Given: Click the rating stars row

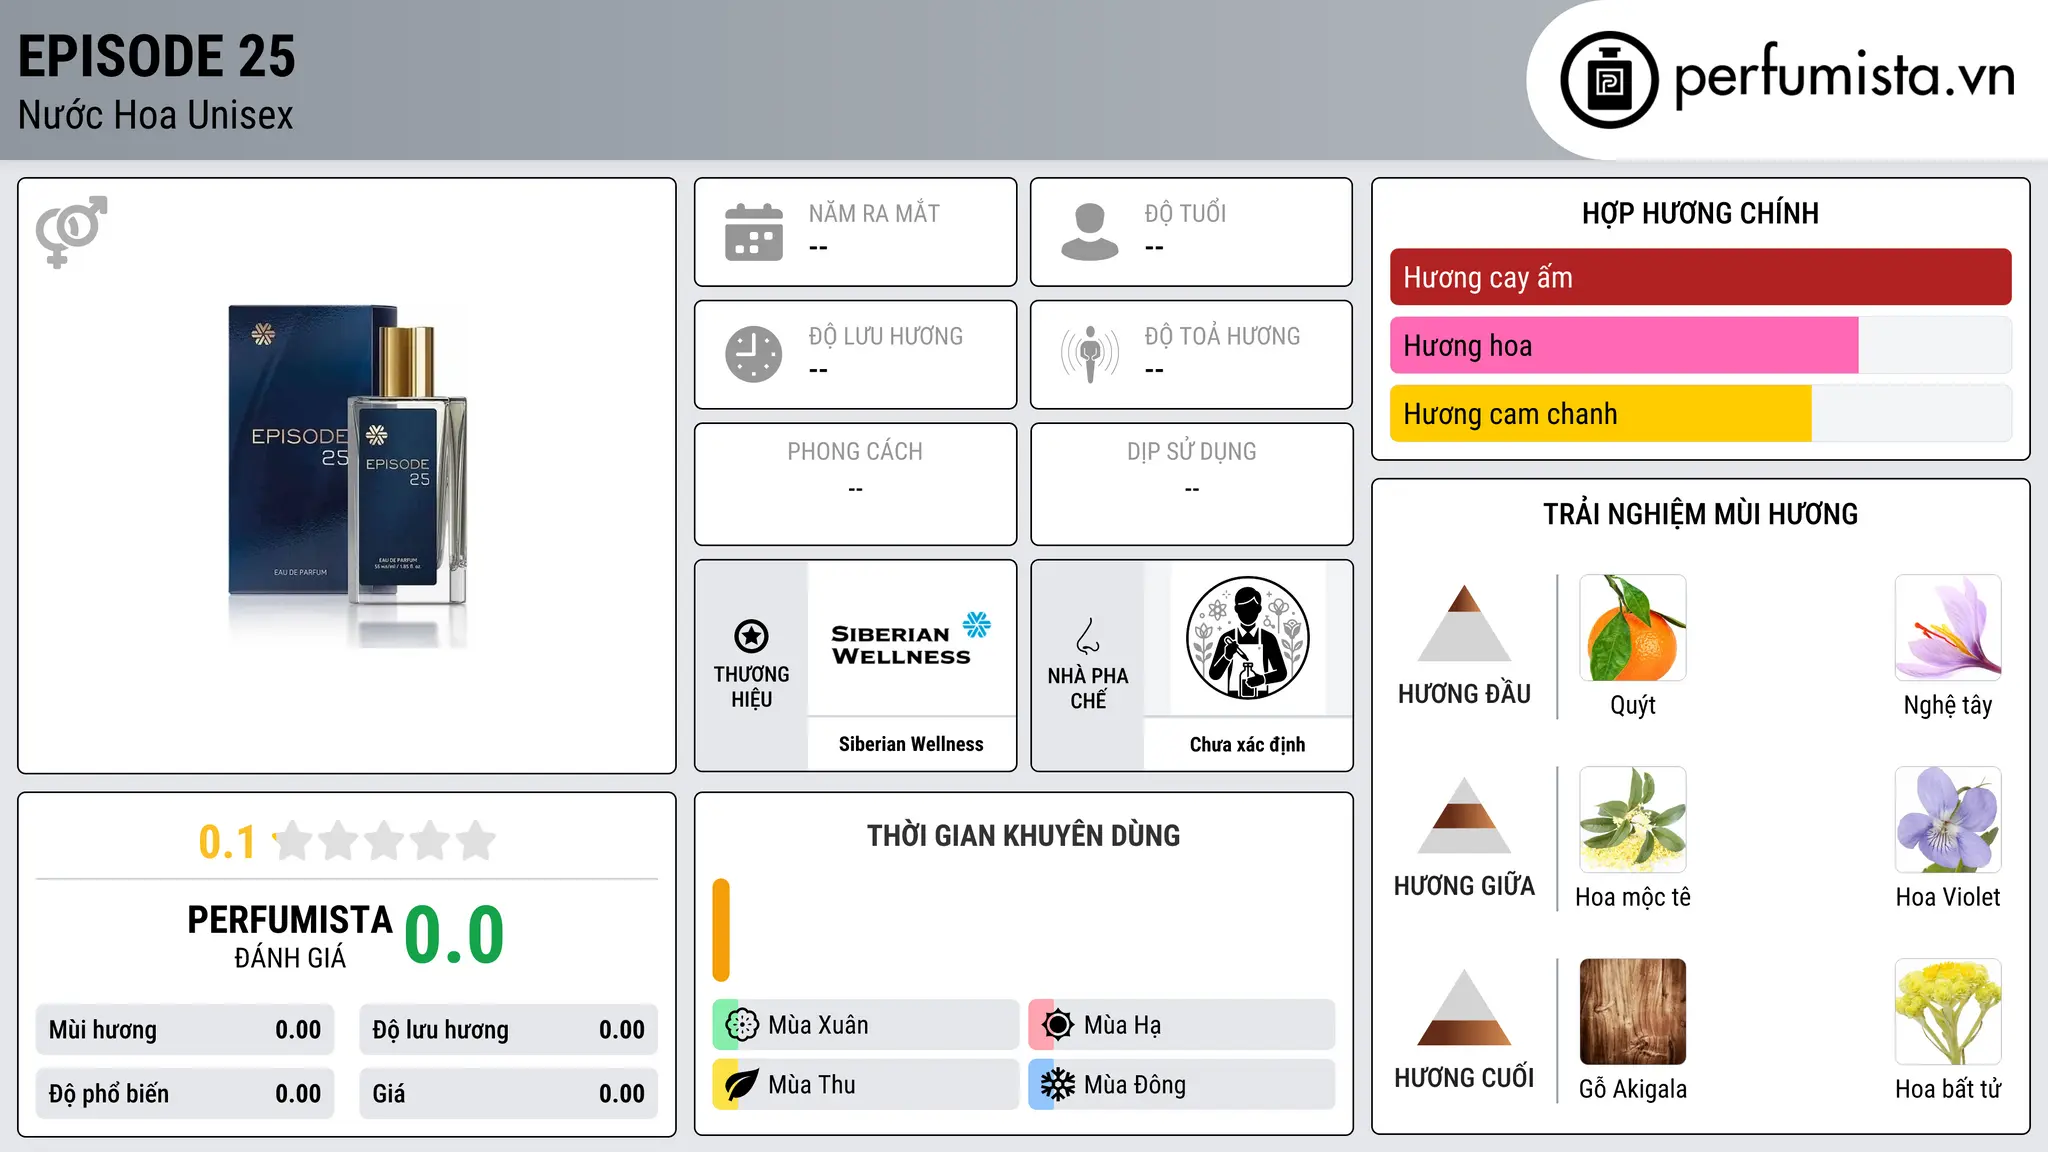Looking at the screenshot, I should (x=384, y=841).
